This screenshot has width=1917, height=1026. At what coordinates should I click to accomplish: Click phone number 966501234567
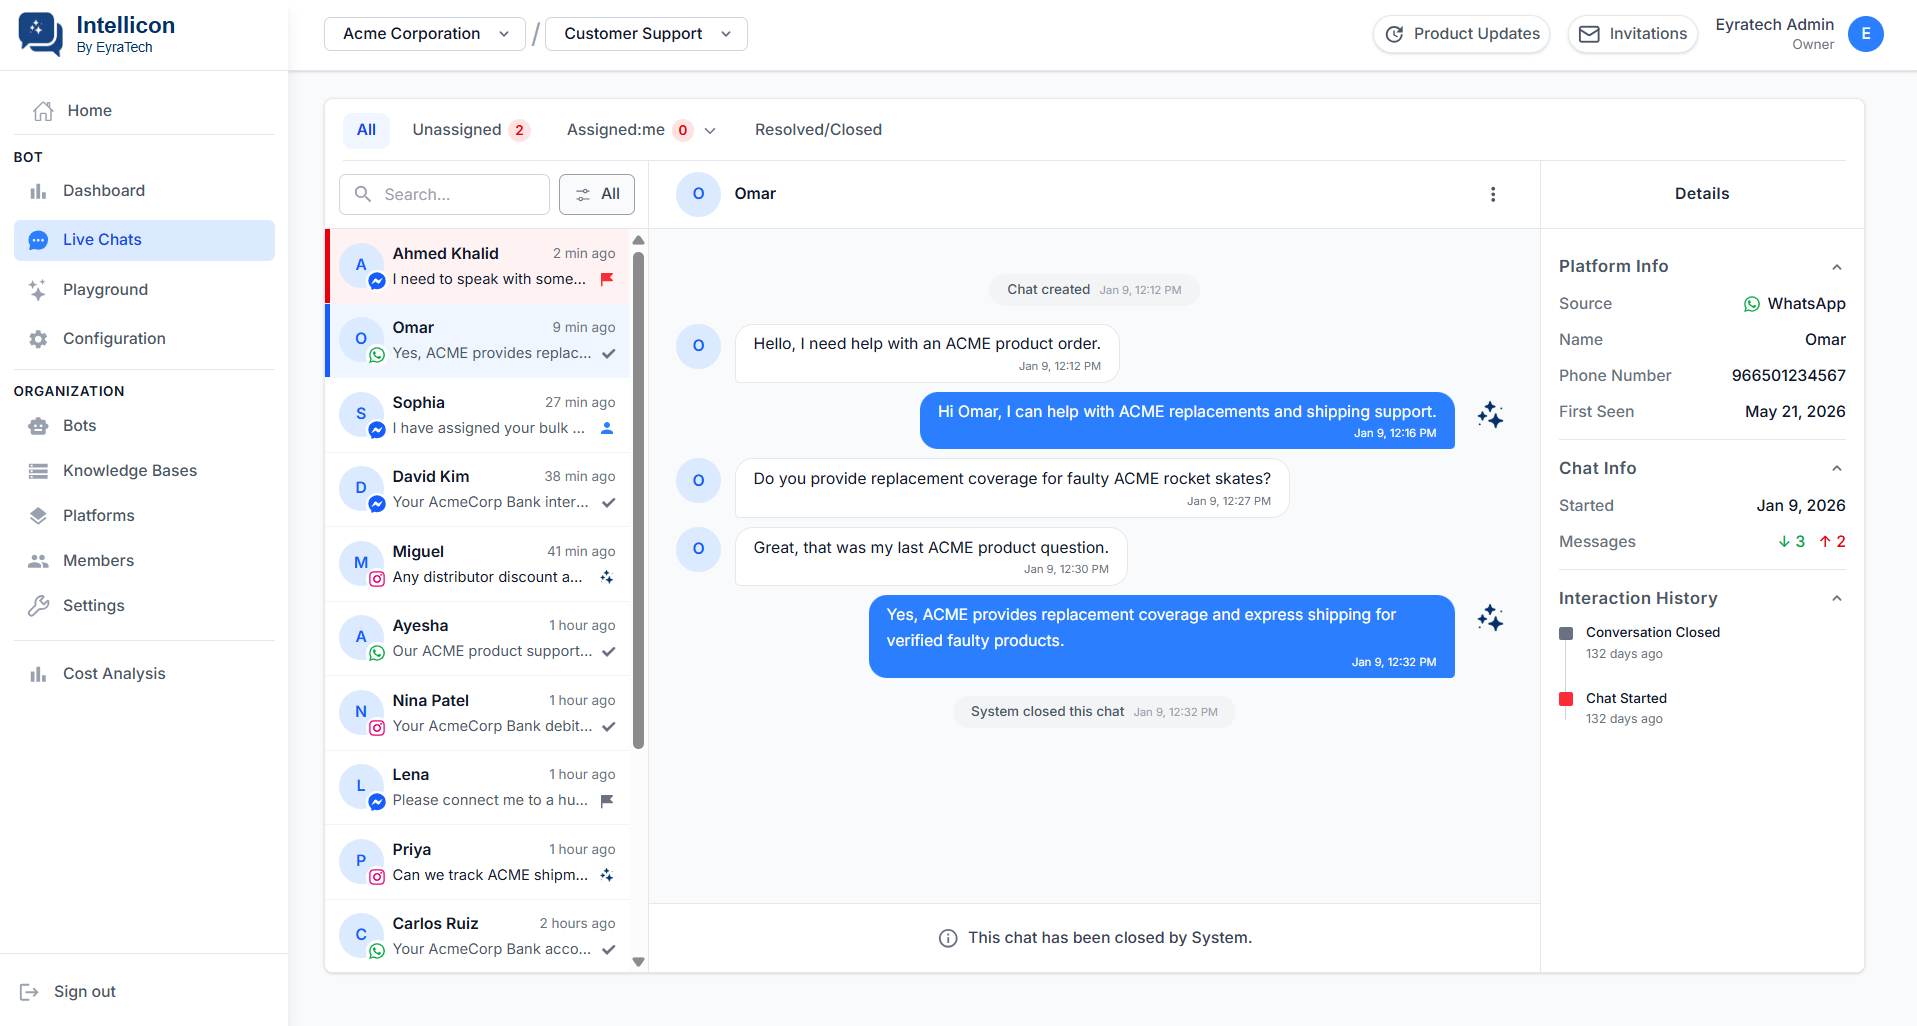click(1788, 376)
